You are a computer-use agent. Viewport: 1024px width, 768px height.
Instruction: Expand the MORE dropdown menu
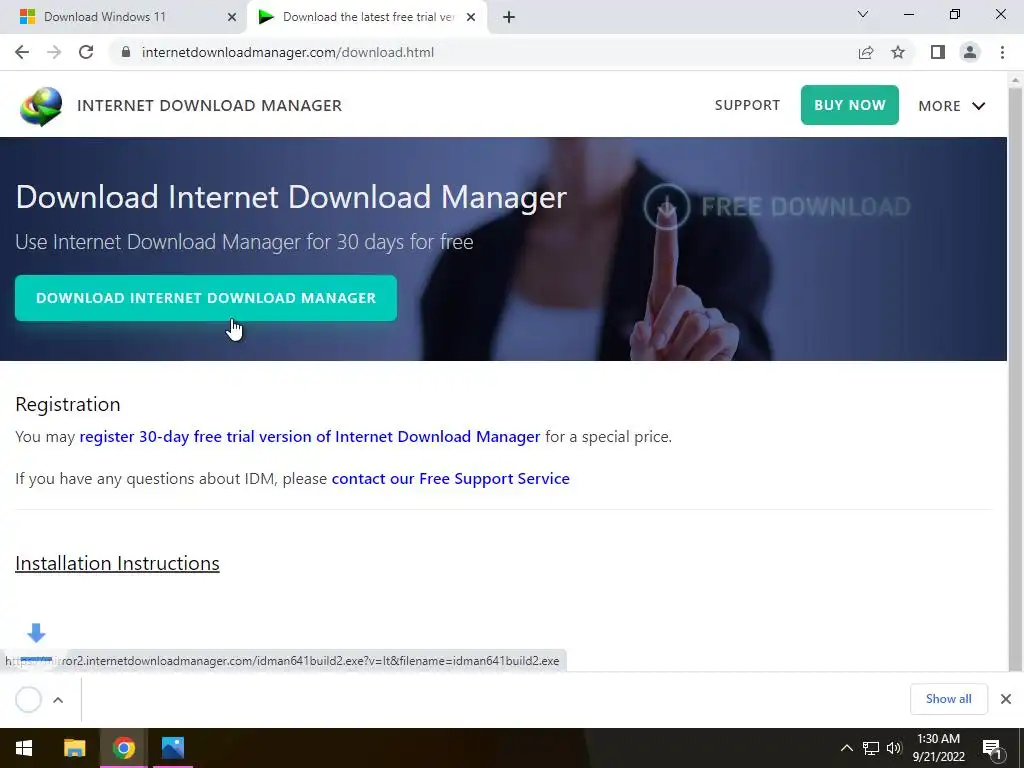click(x=952, y=106)
